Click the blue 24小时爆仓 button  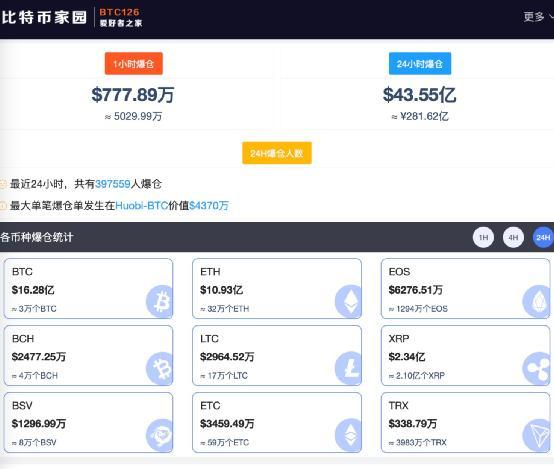click(420, 64)
